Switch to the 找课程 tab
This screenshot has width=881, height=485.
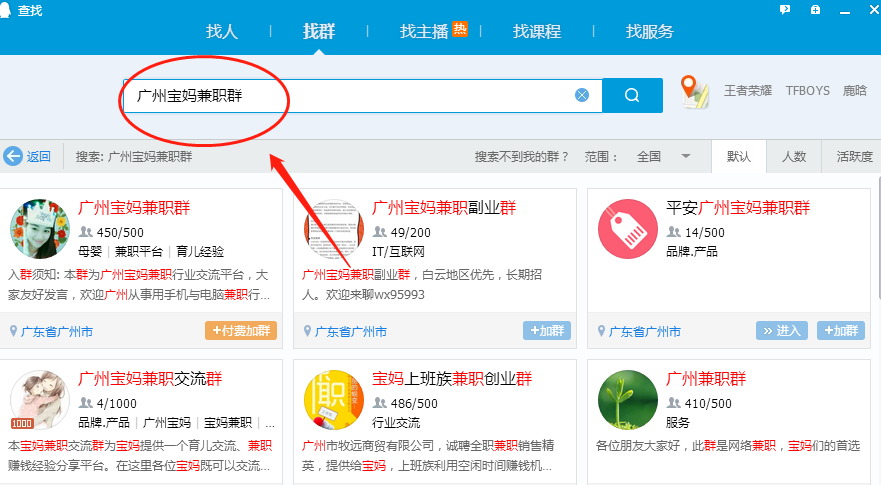[x=537, y=31]
